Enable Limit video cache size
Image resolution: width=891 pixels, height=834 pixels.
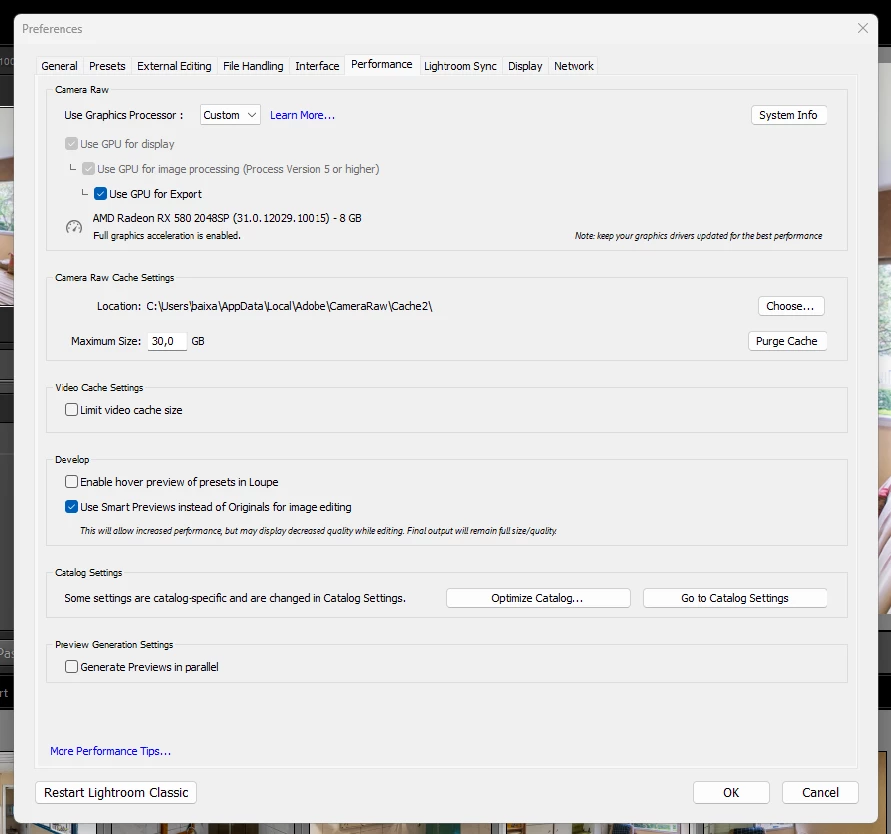click(72, 410)
